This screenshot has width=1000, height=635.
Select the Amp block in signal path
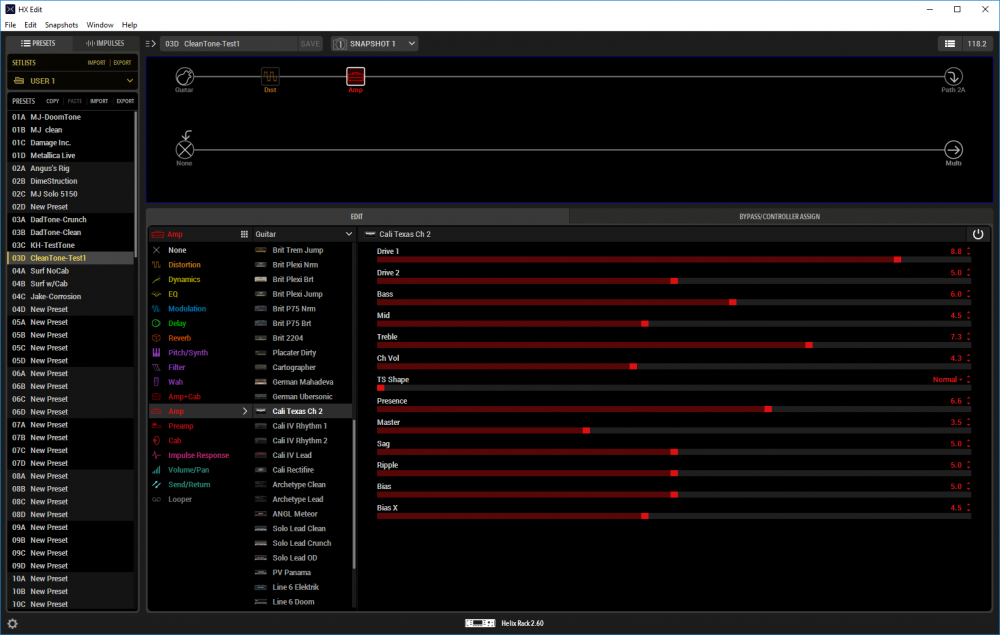point(355,77)
